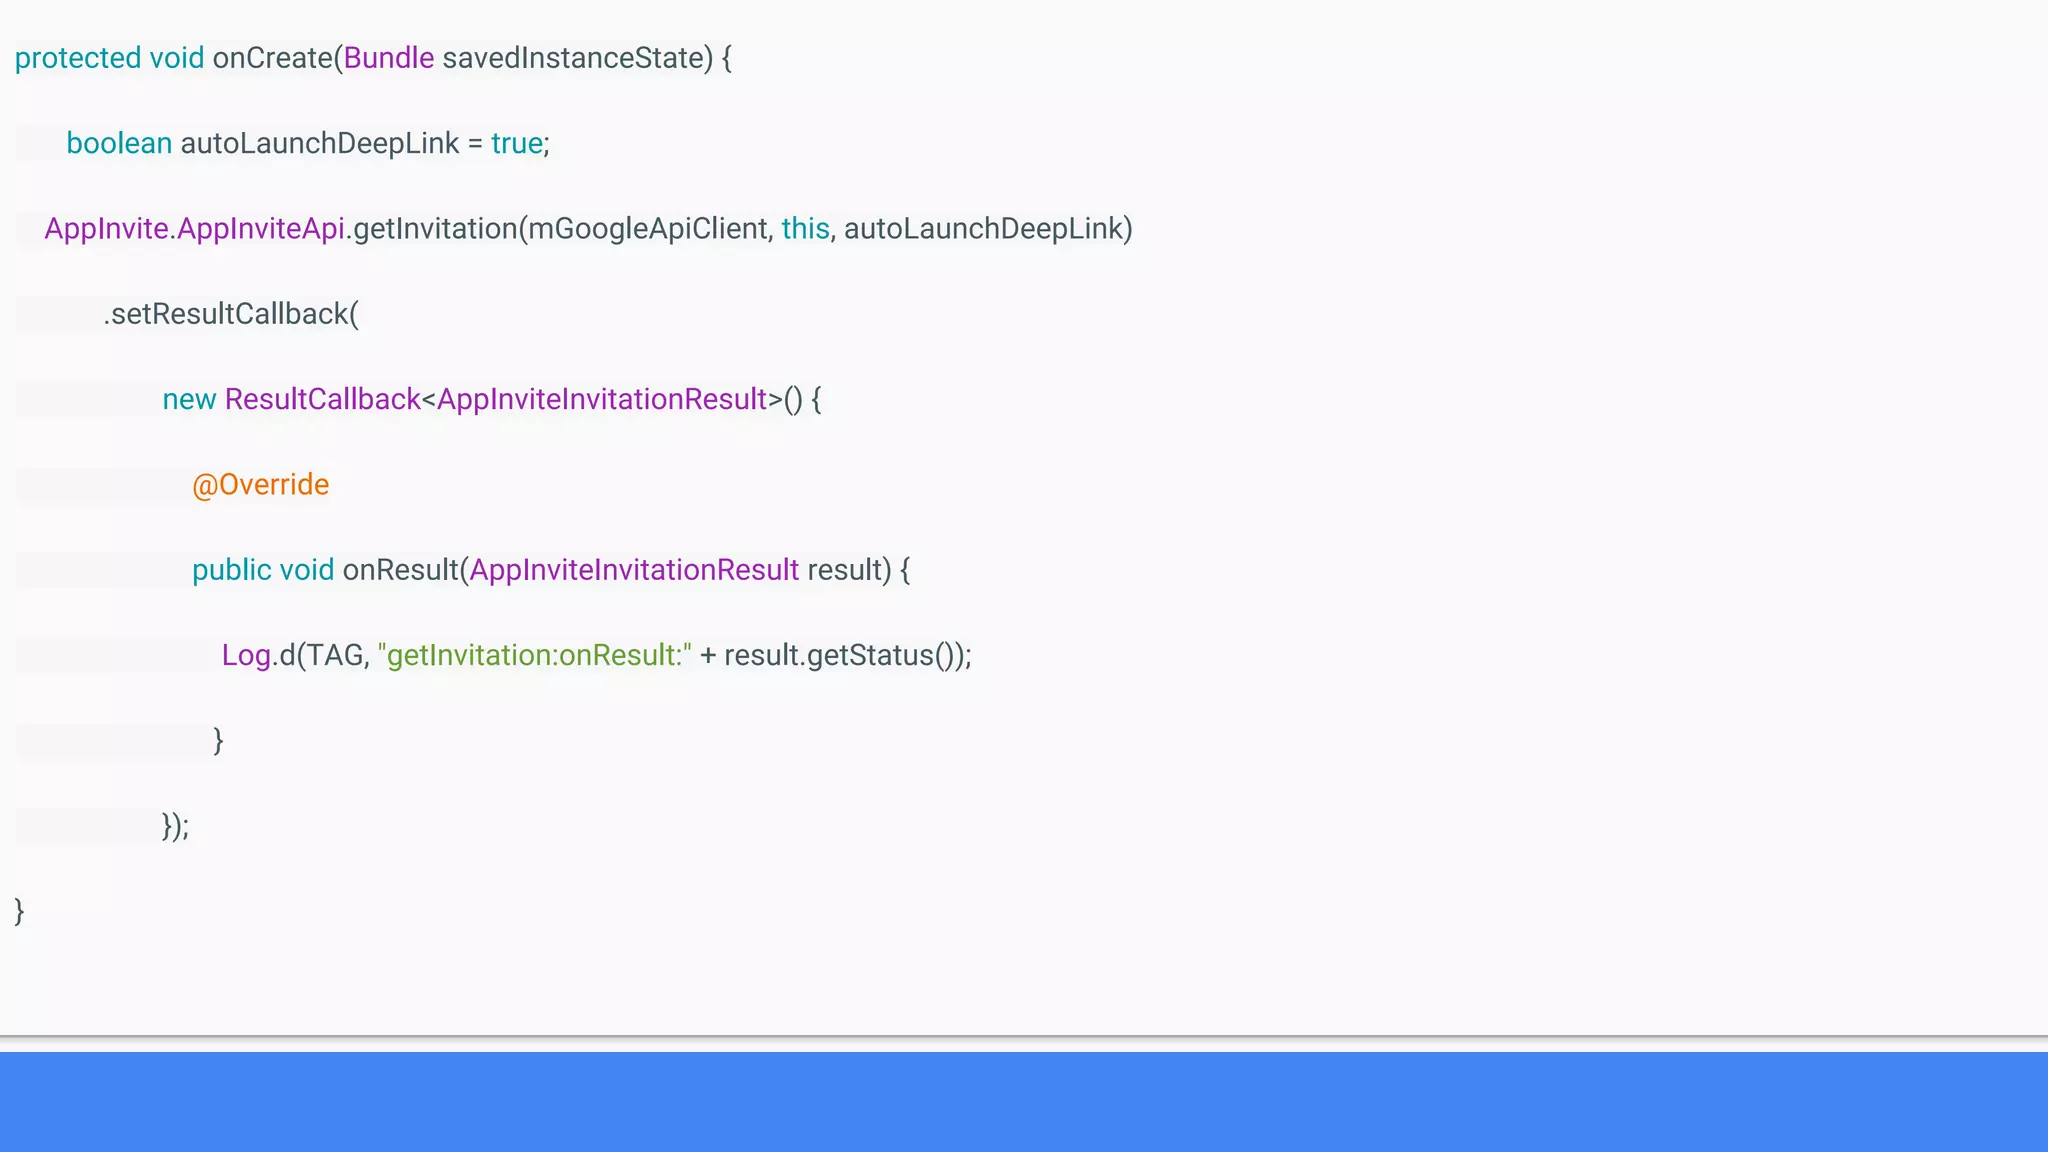Click the 'public void onResult' line
The image size is (2048, 1152).
[x=551, y=570]
